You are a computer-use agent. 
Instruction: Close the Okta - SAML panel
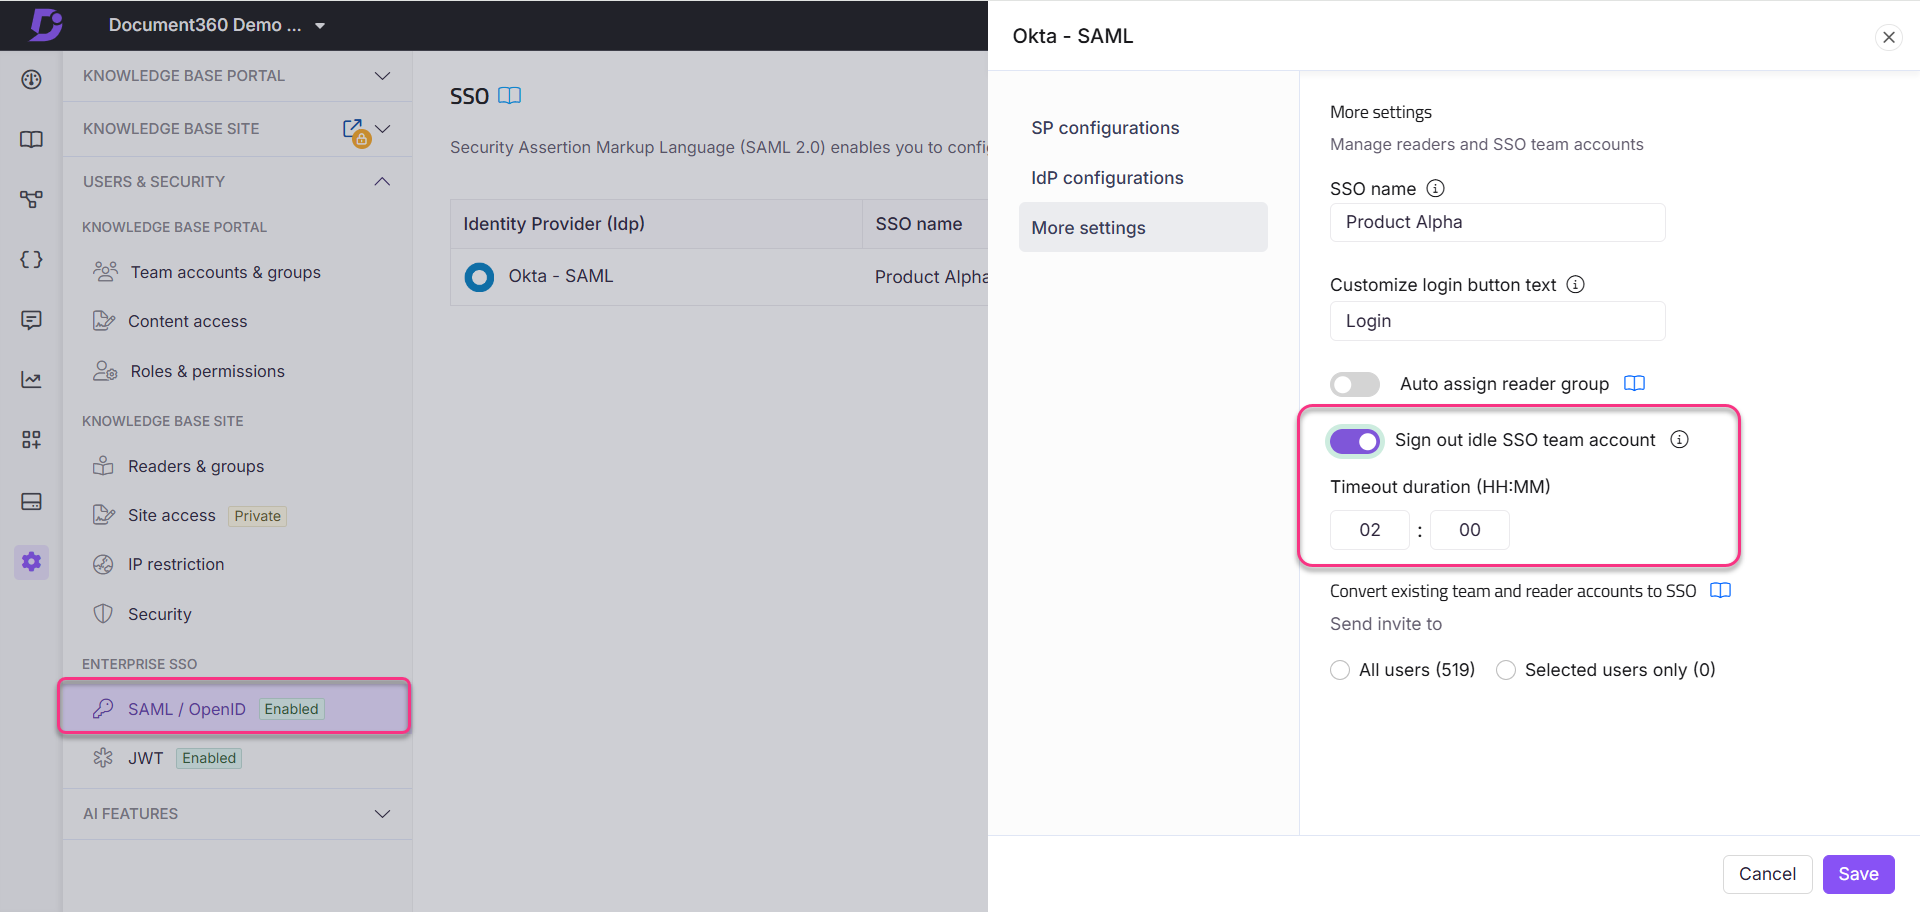coord(1889,37)
